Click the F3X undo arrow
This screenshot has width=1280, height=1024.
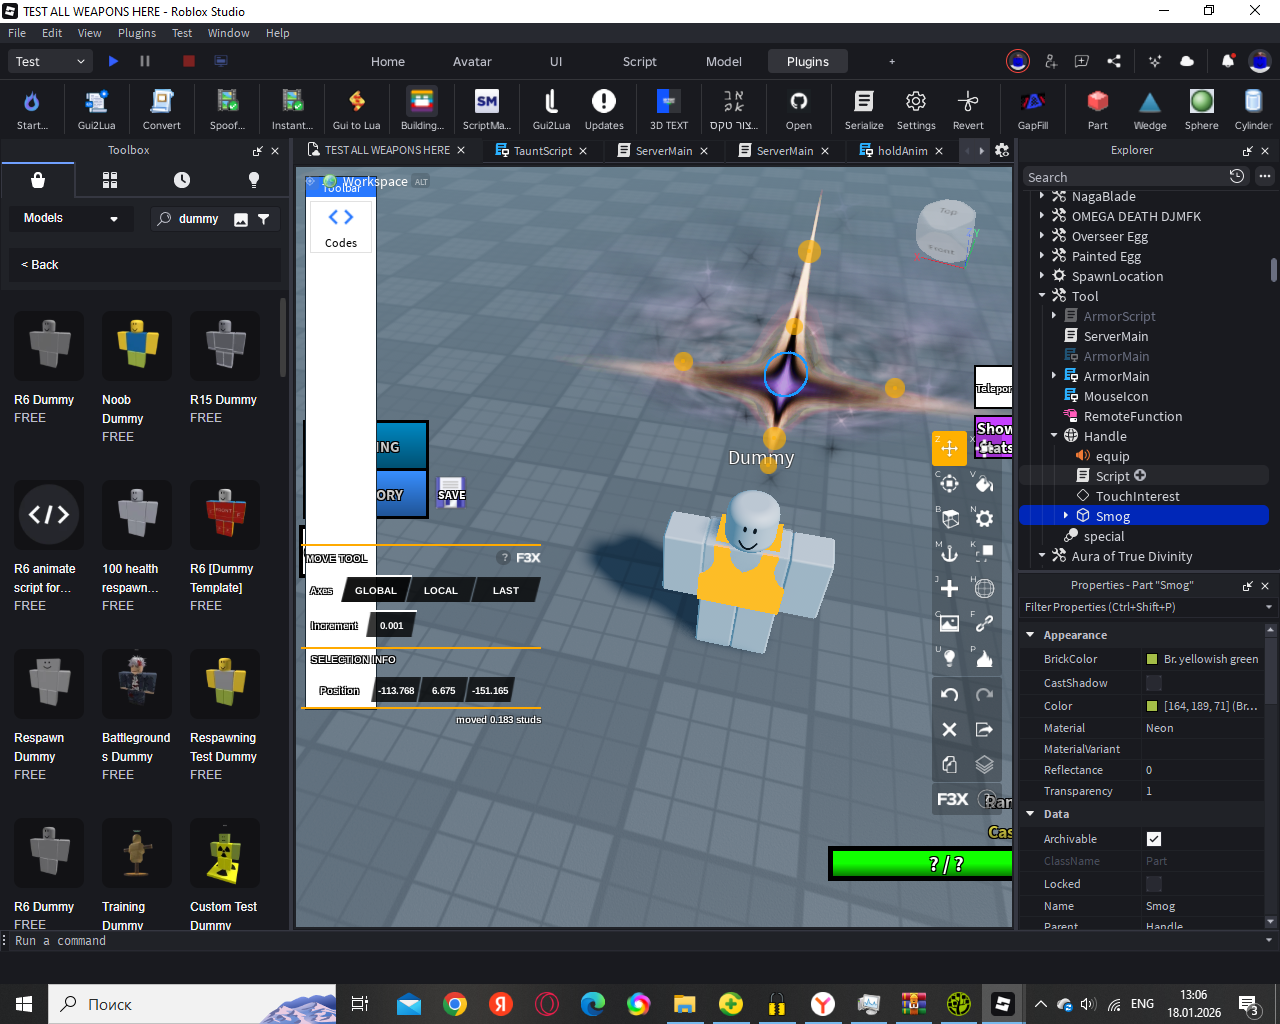point(949,695)
